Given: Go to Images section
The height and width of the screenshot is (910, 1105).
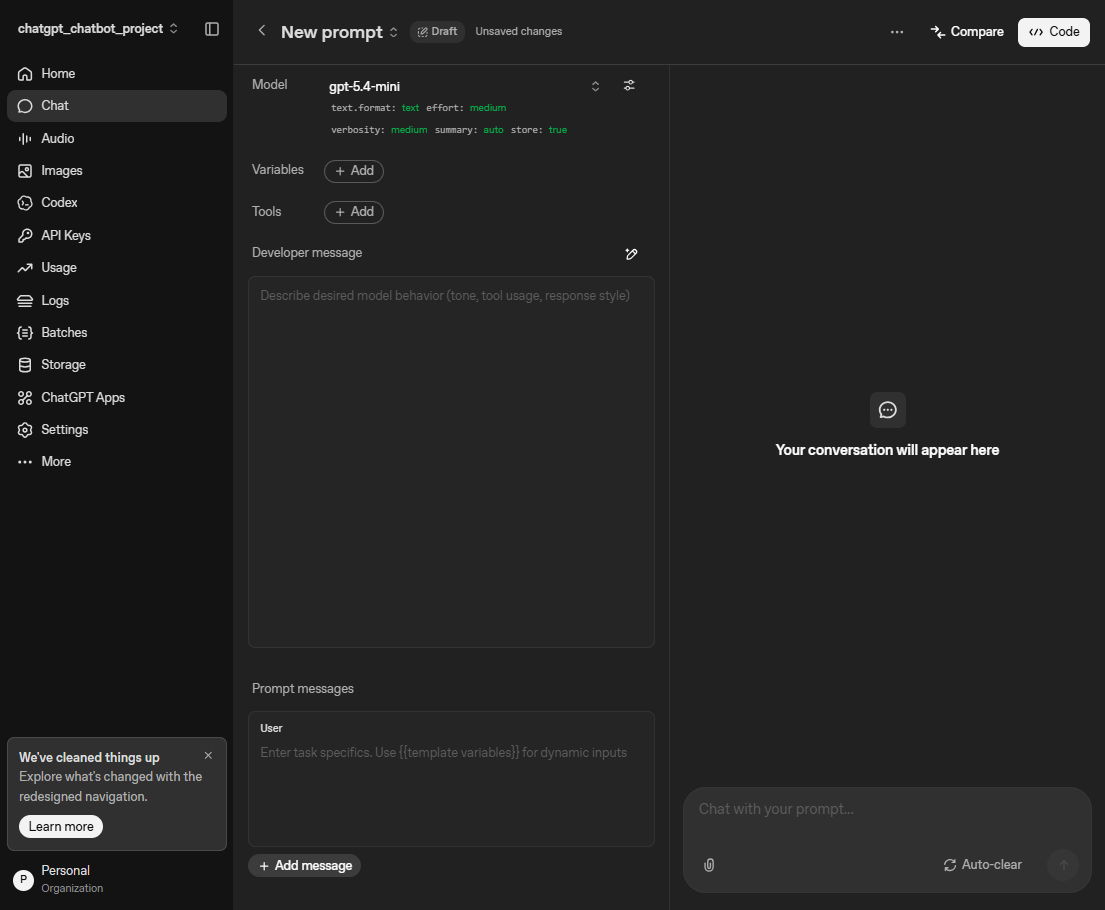Looking at the screenshot, I should (117, 171).
